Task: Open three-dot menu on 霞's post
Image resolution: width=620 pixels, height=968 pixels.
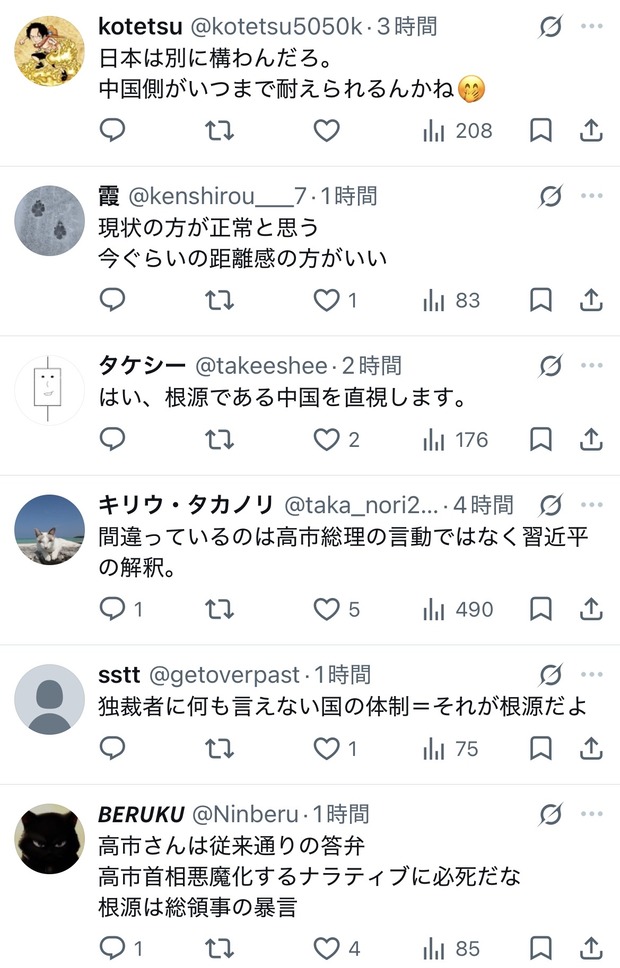Action: pyautogui.click(x=592, y=196)
